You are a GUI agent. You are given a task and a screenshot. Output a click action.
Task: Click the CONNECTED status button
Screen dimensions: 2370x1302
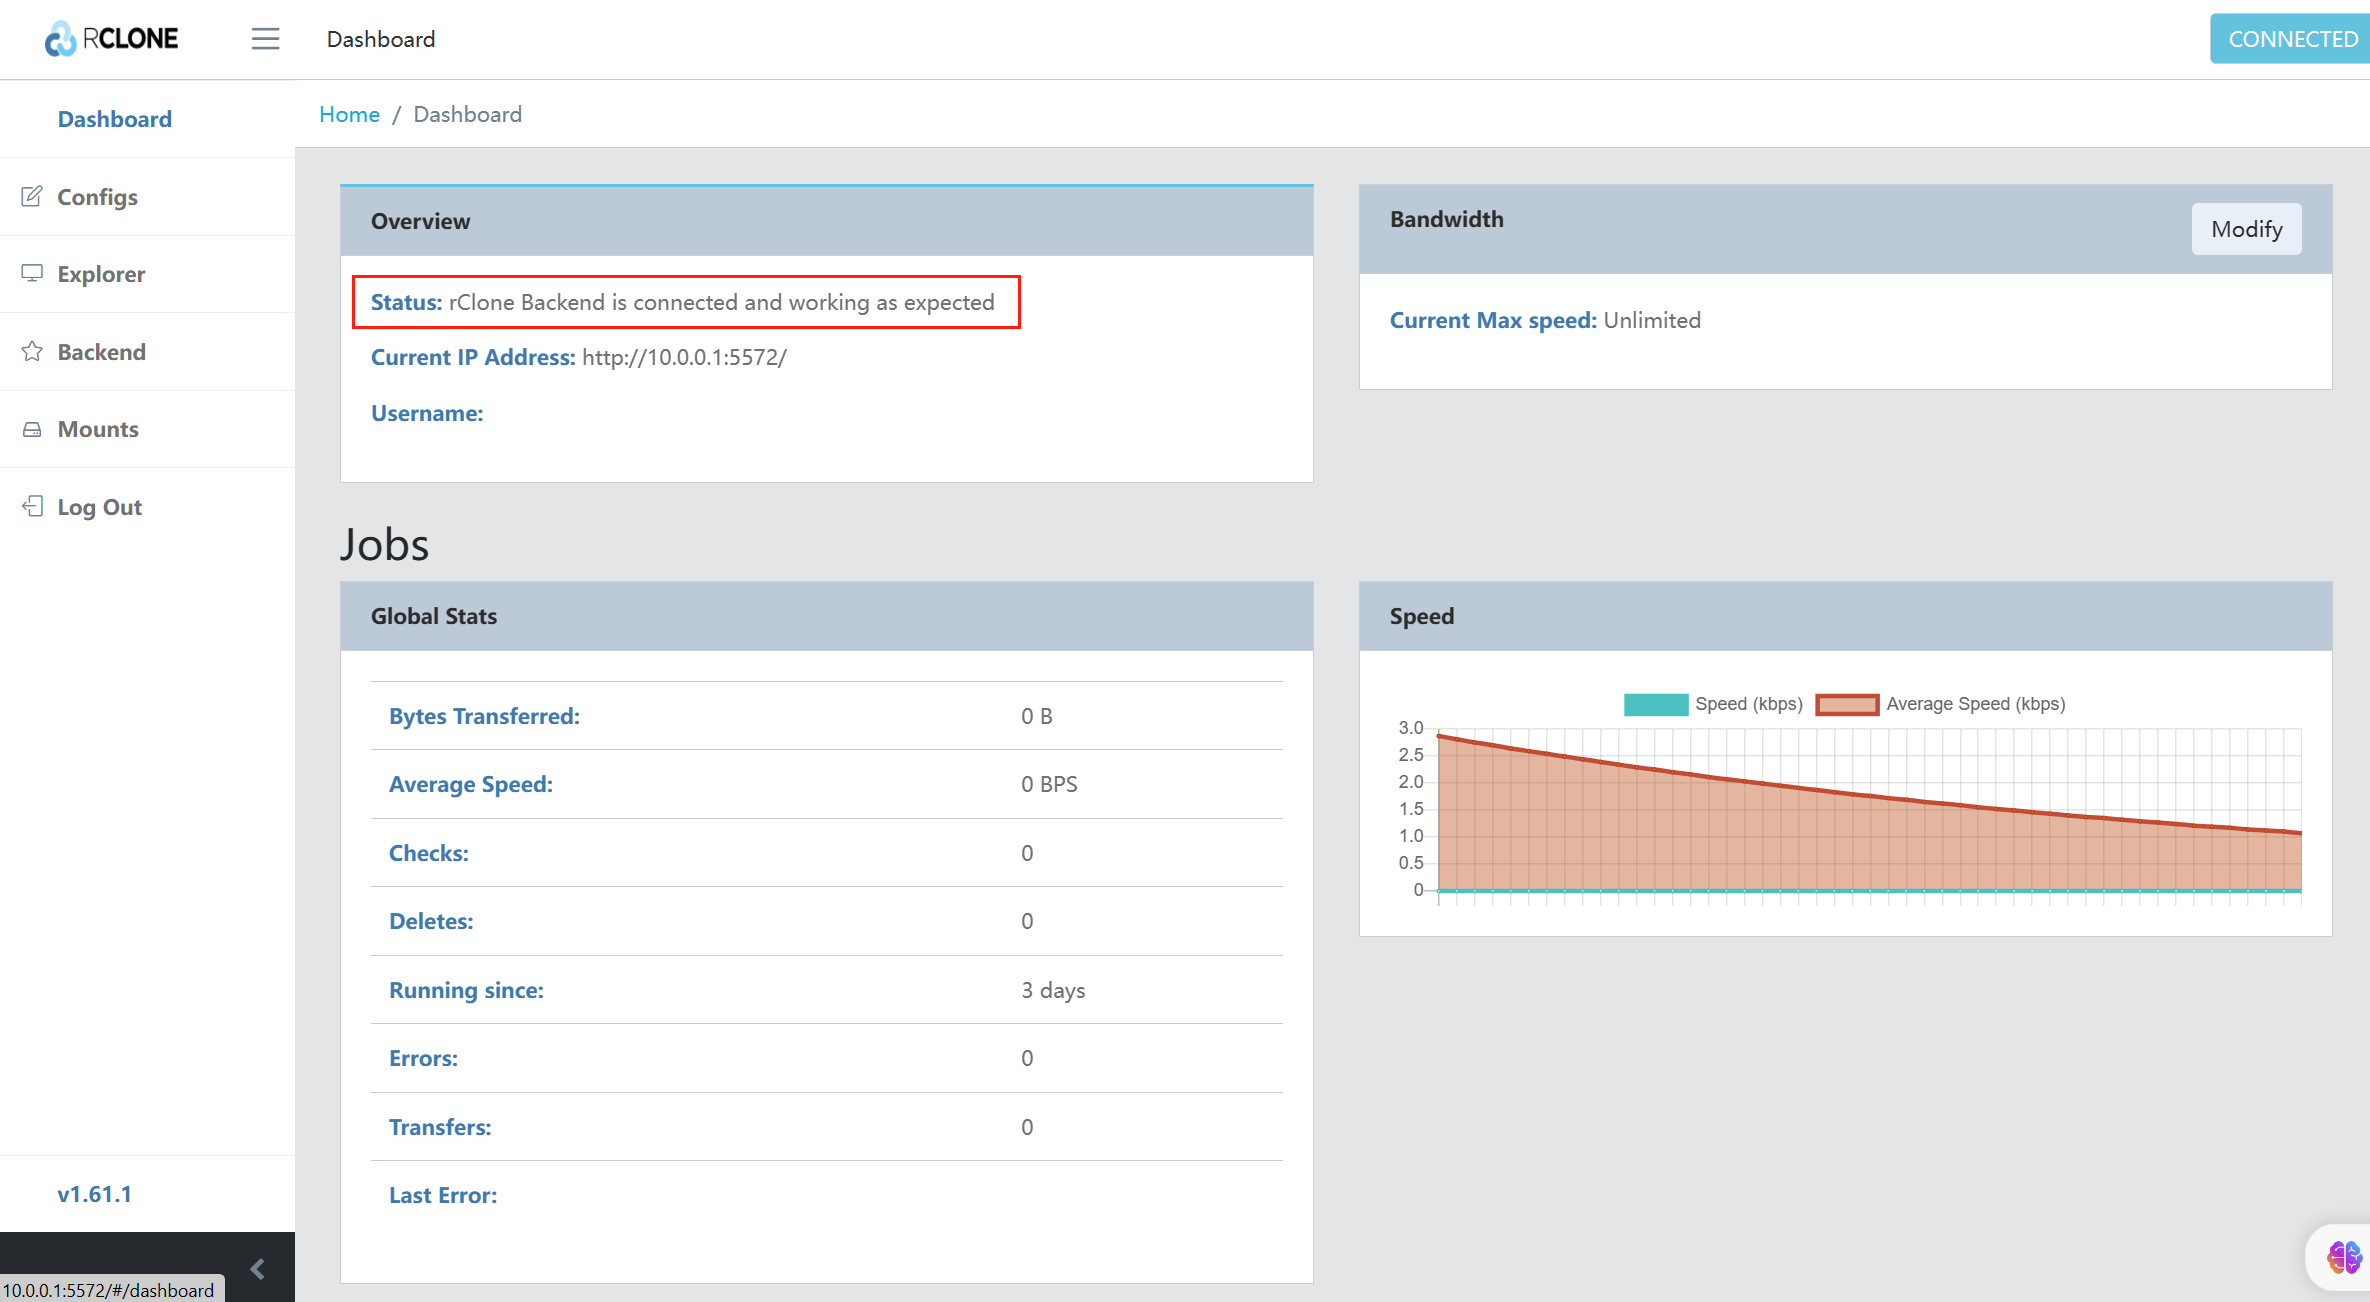click(x=2291, y=39)
